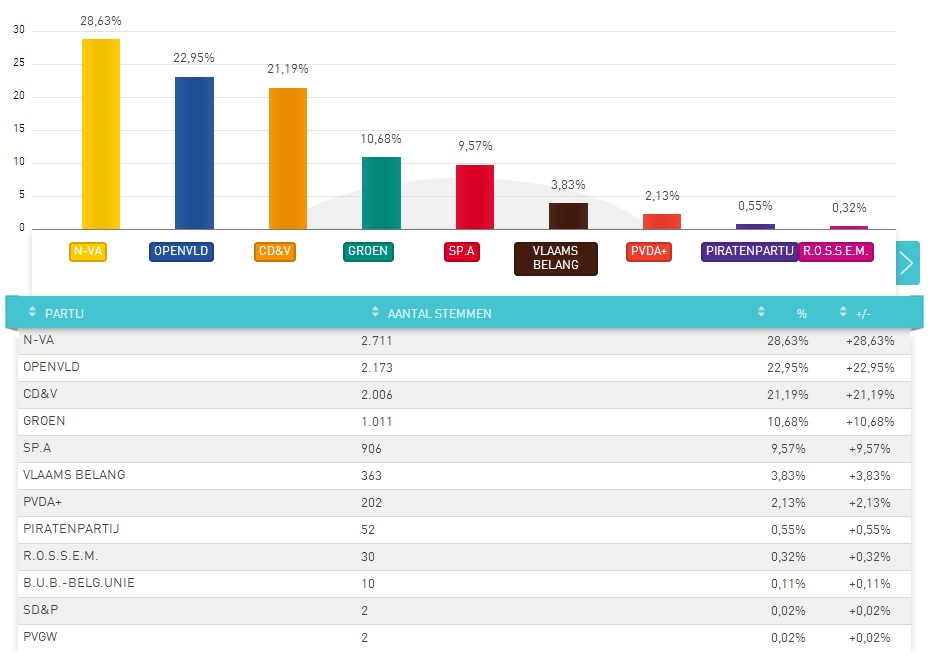Select the VLAAMS BELANG party label button

pos(556,258)
